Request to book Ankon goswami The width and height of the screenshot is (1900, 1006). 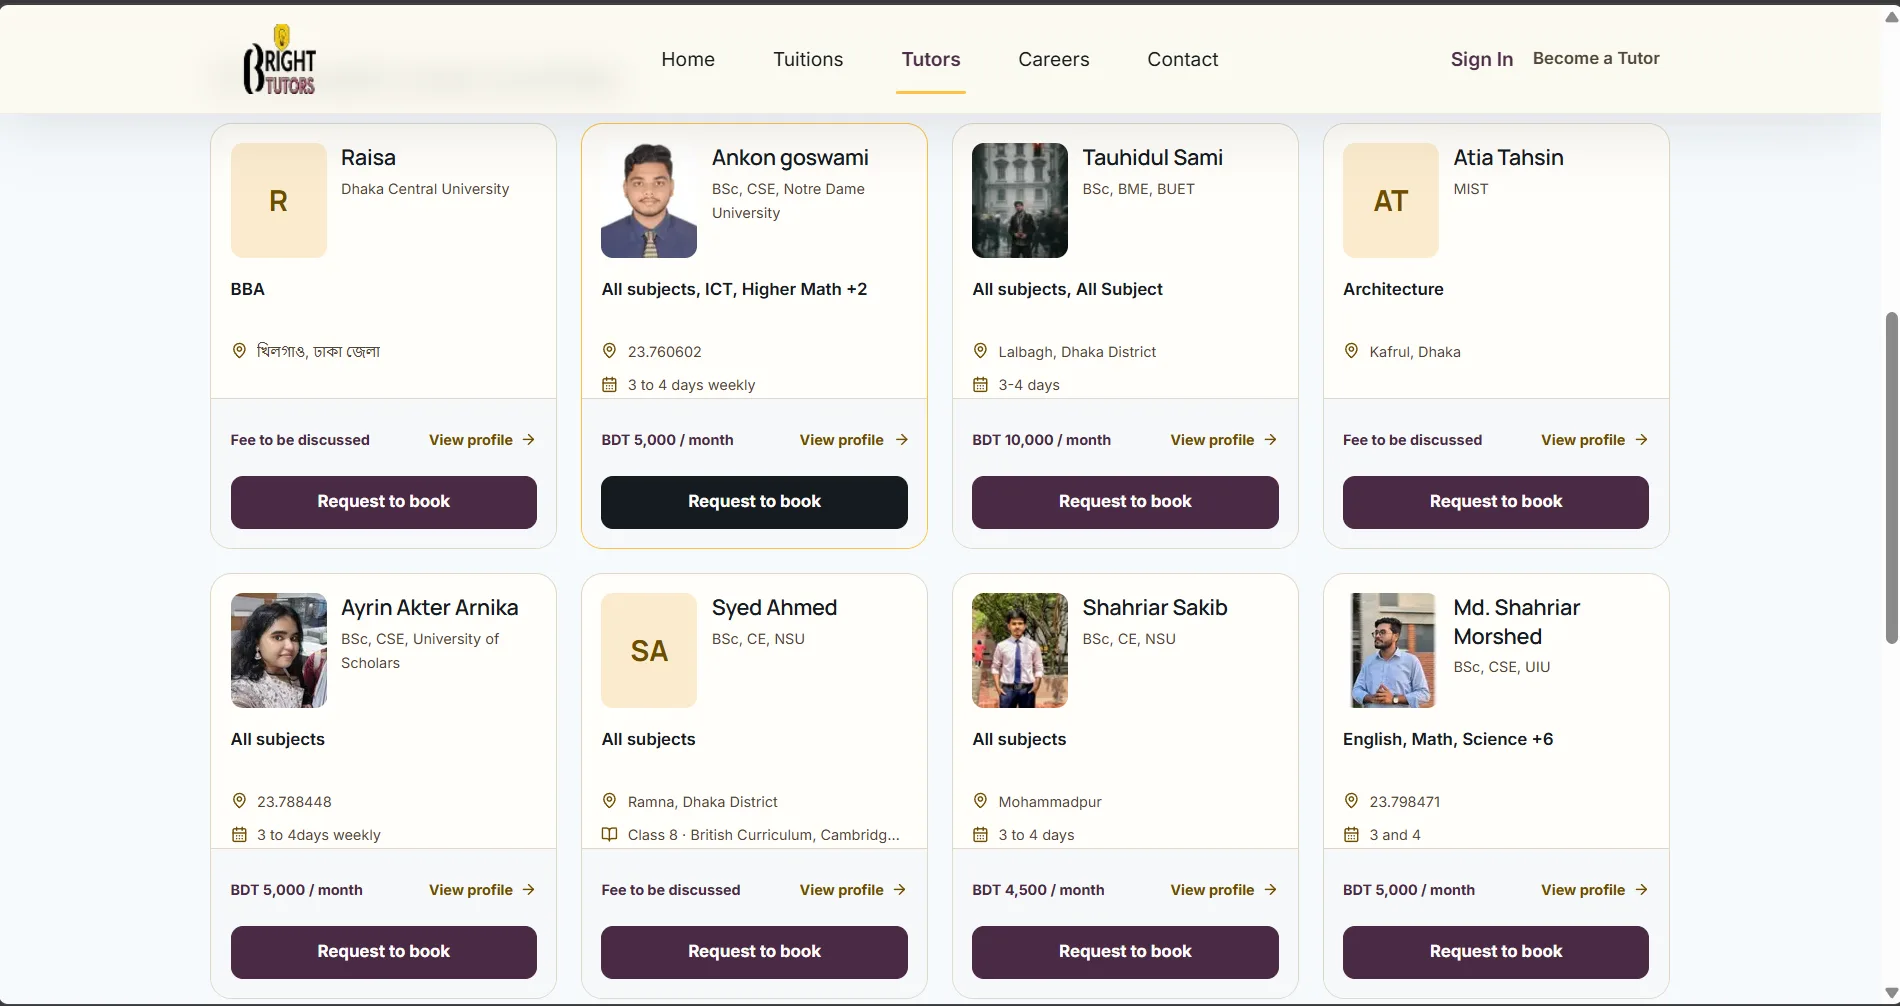click(x=754, y=502)
